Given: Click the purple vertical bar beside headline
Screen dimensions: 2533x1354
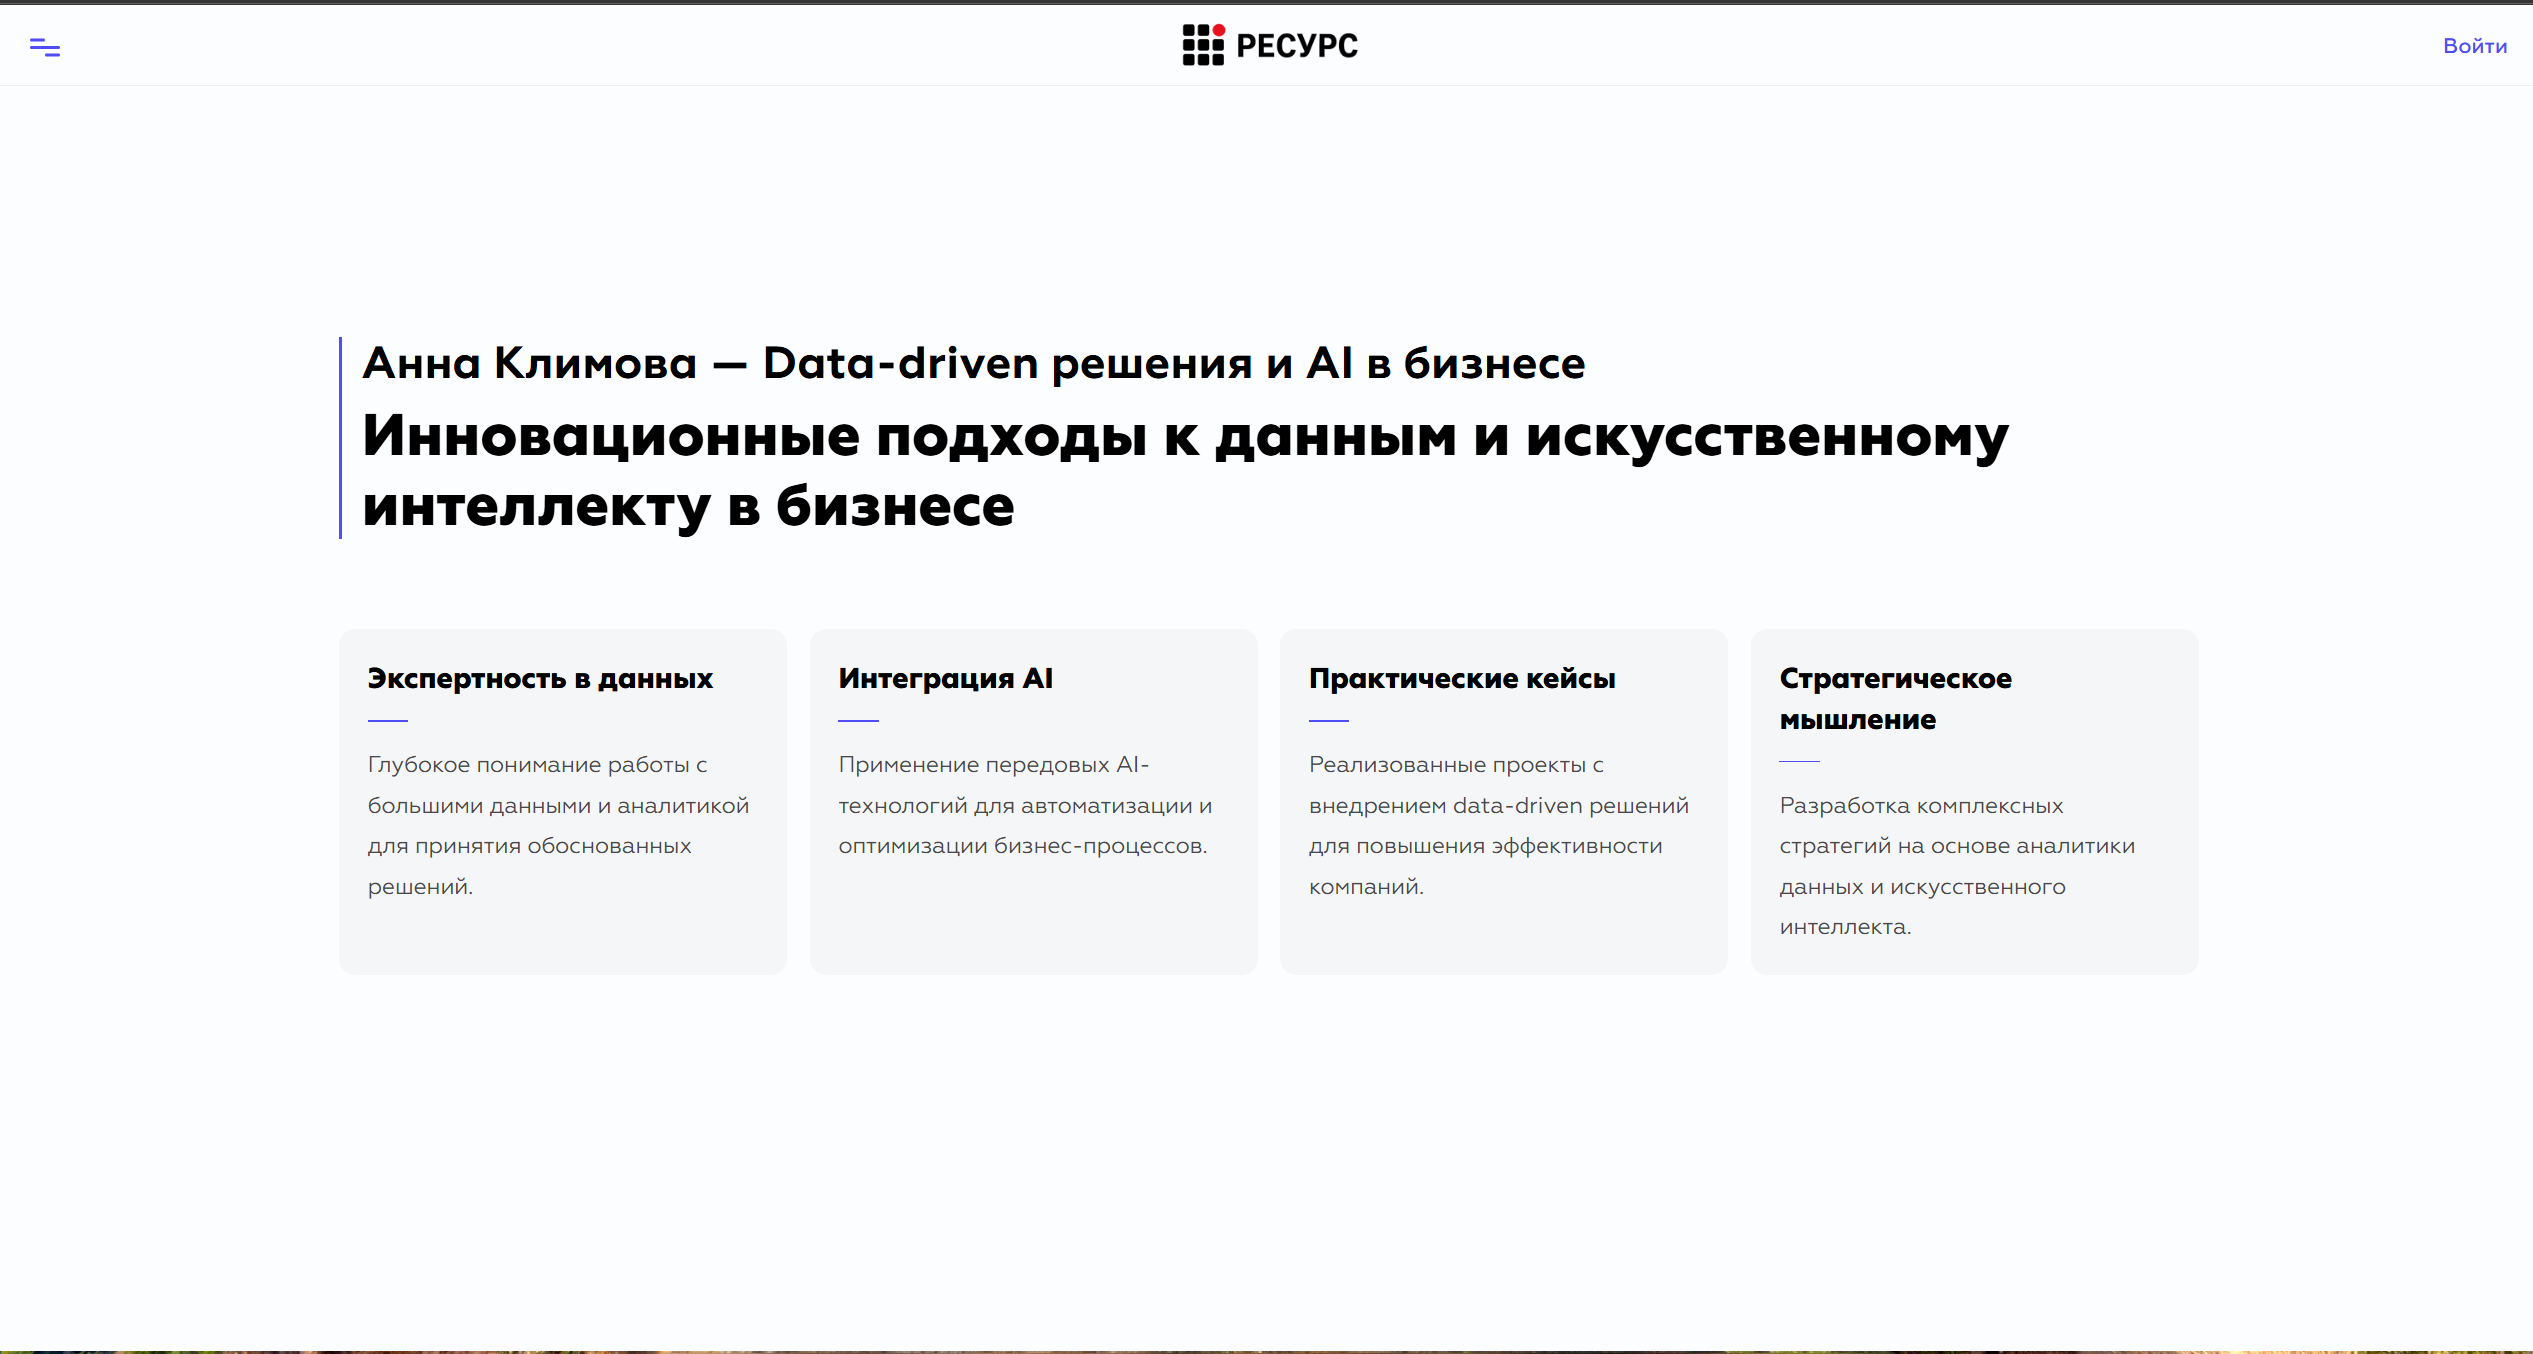Looking at the screenshot, I should [341, 438].
